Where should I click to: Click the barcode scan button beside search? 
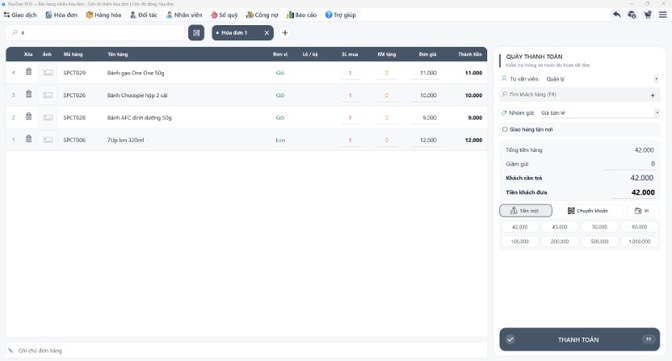[x=196, y=33]
